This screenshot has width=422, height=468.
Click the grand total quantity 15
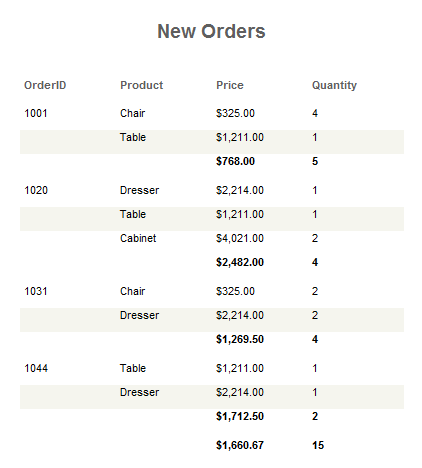point(318,445)
